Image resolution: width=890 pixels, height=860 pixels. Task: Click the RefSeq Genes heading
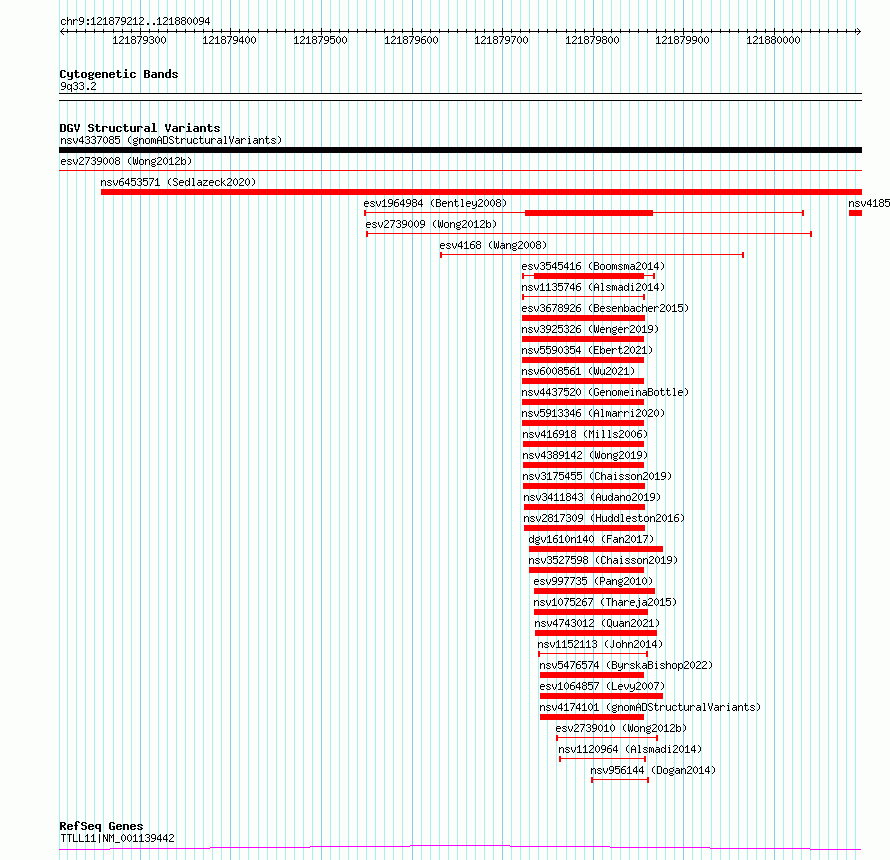(101, 827)
